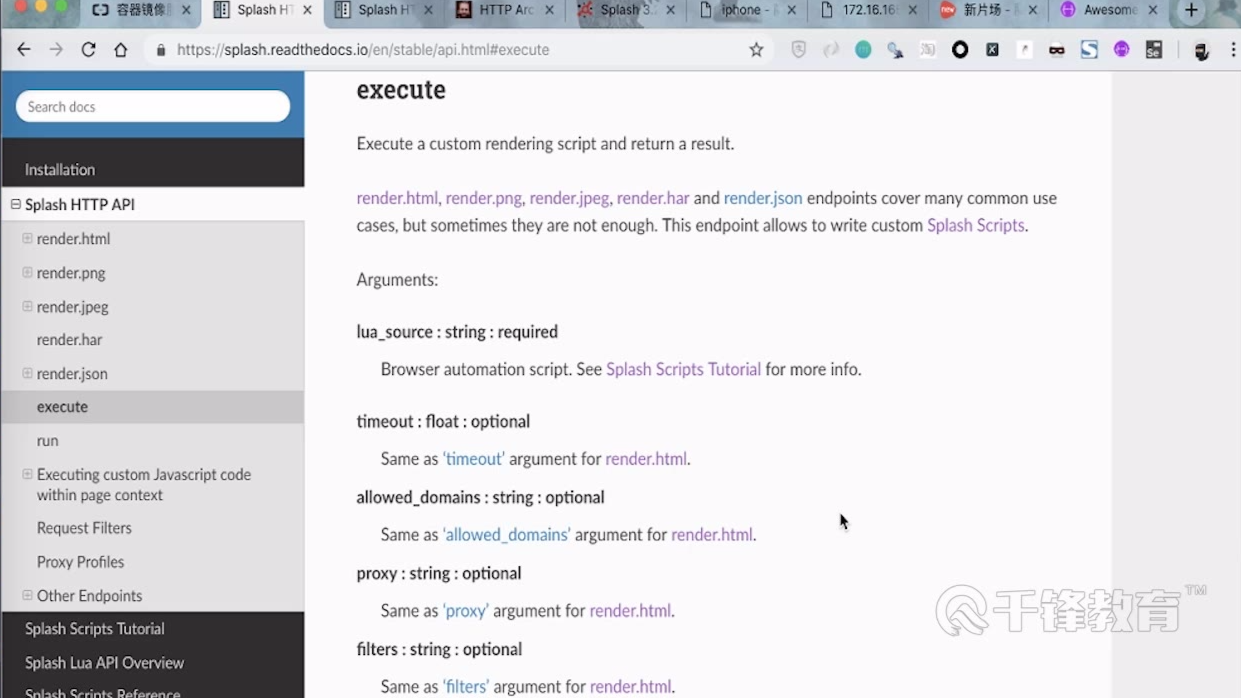Viewport: 1241px width, 698px height.
Task: Click the shield extension icon
Action: [798, 49]
